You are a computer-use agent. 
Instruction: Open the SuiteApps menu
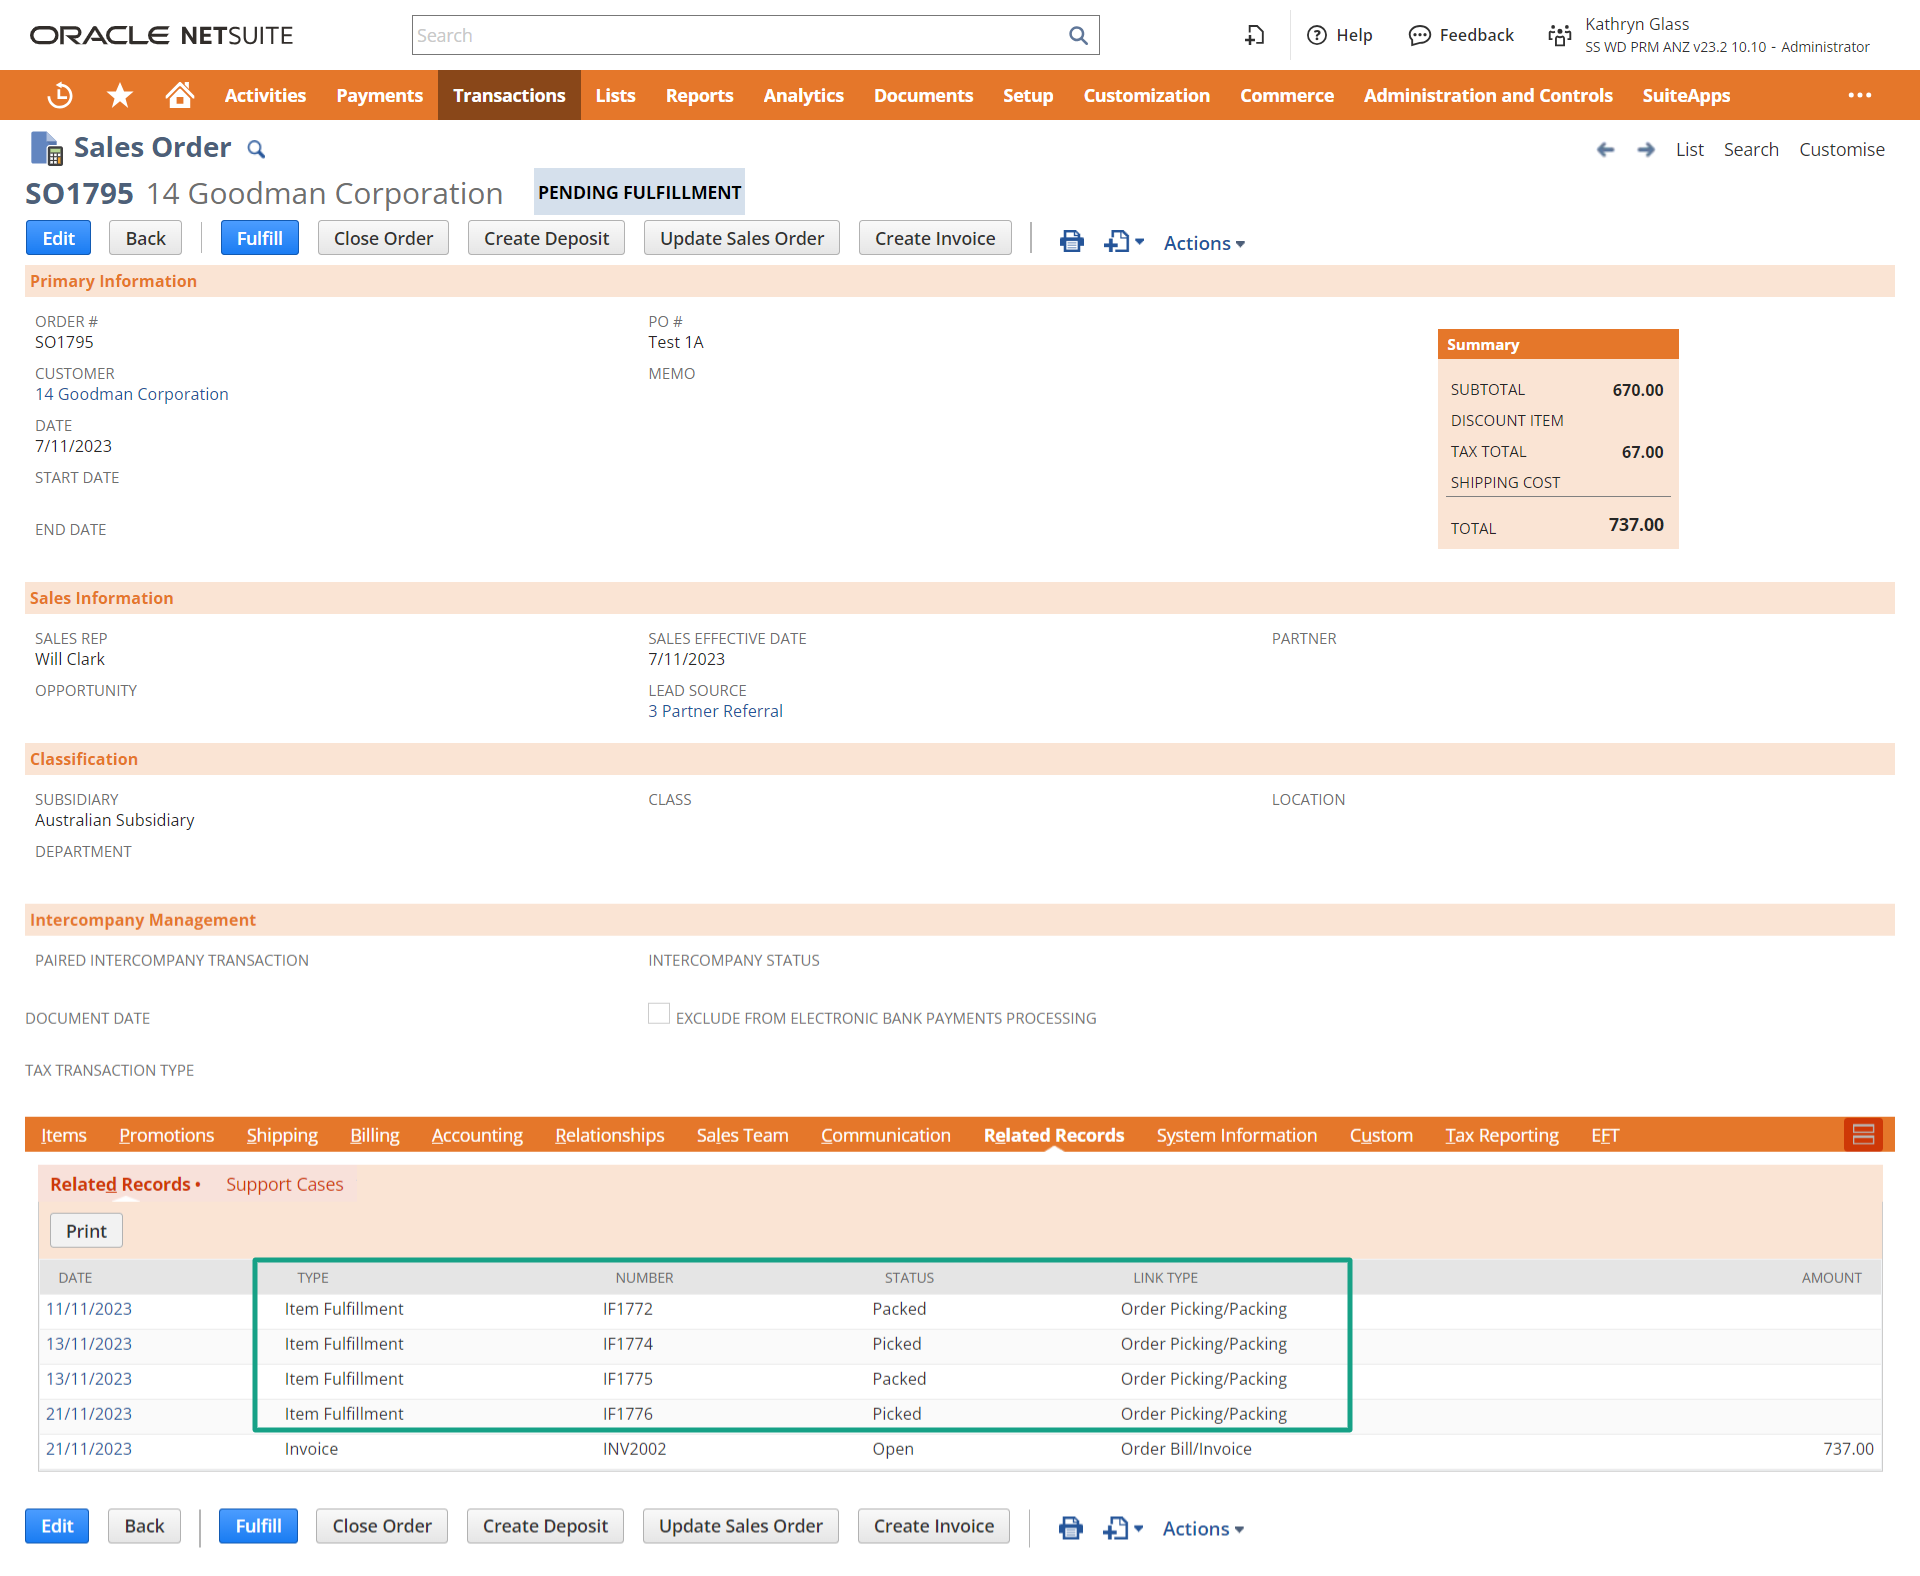pos(1686,95)
